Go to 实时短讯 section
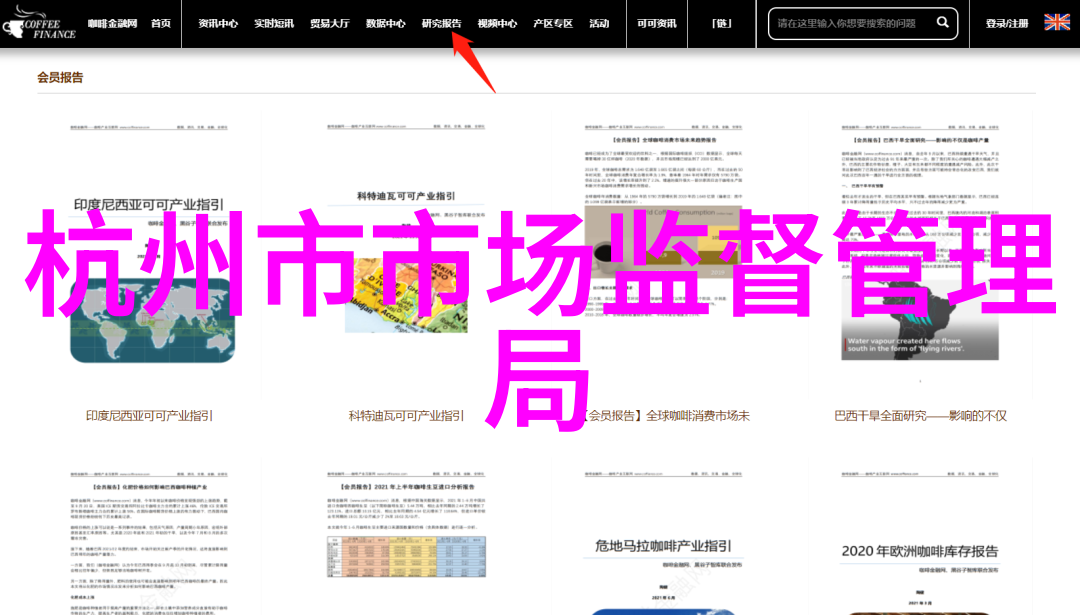Screen dimensions: 1080x615 pos(273,24)
